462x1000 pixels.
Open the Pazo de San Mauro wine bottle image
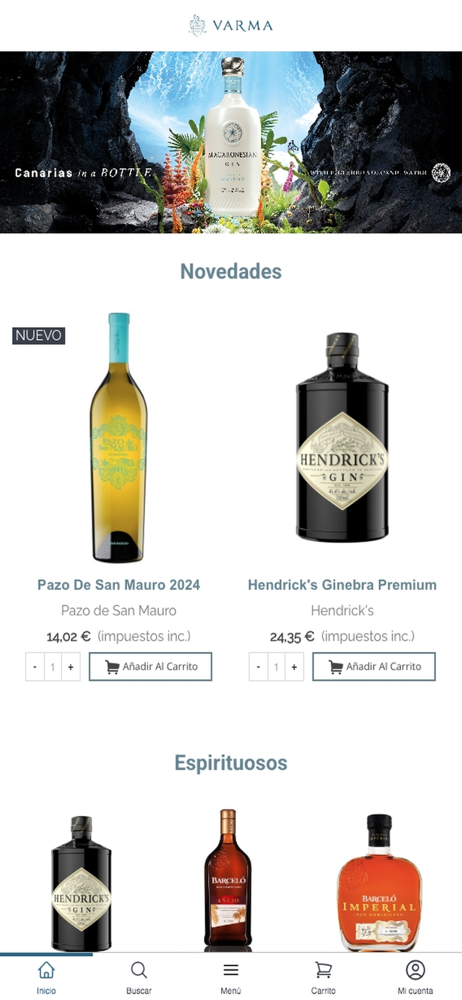tap(119, 438)
